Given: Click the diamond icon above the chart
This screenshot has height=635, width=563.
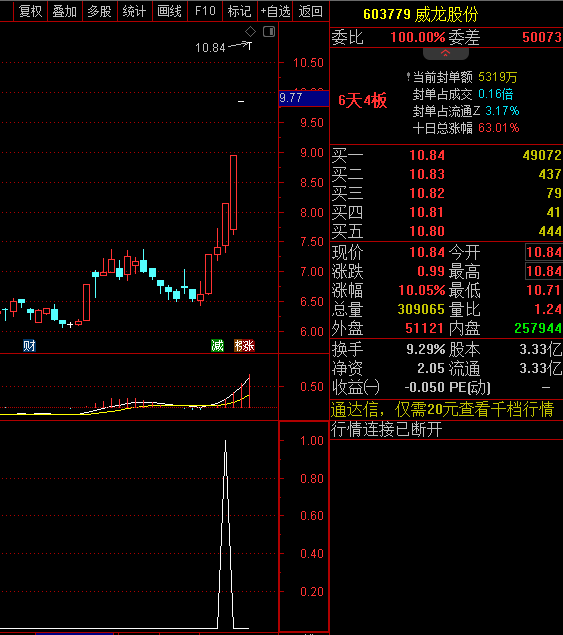Looking at the screenshot, I should point(250,31).
